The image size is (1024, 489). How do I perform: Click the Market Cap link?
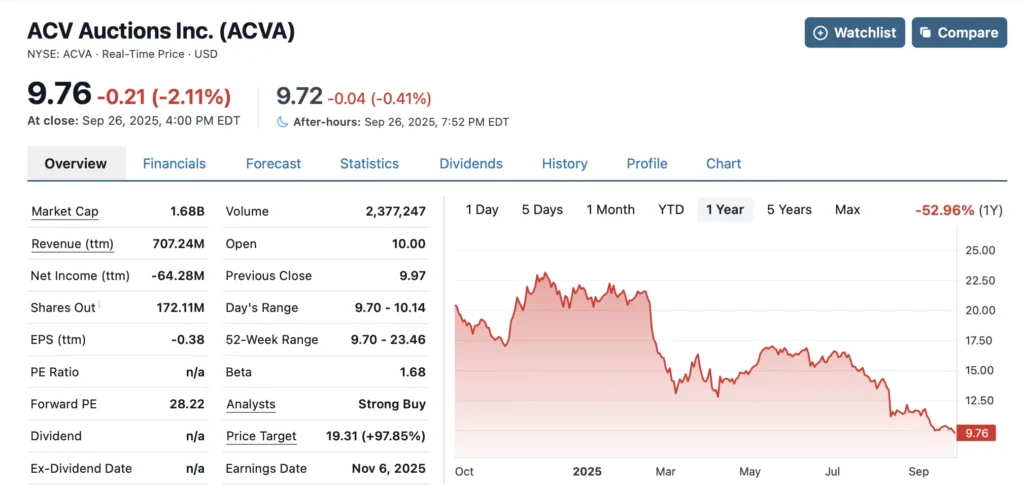click(x=65, y=212)
